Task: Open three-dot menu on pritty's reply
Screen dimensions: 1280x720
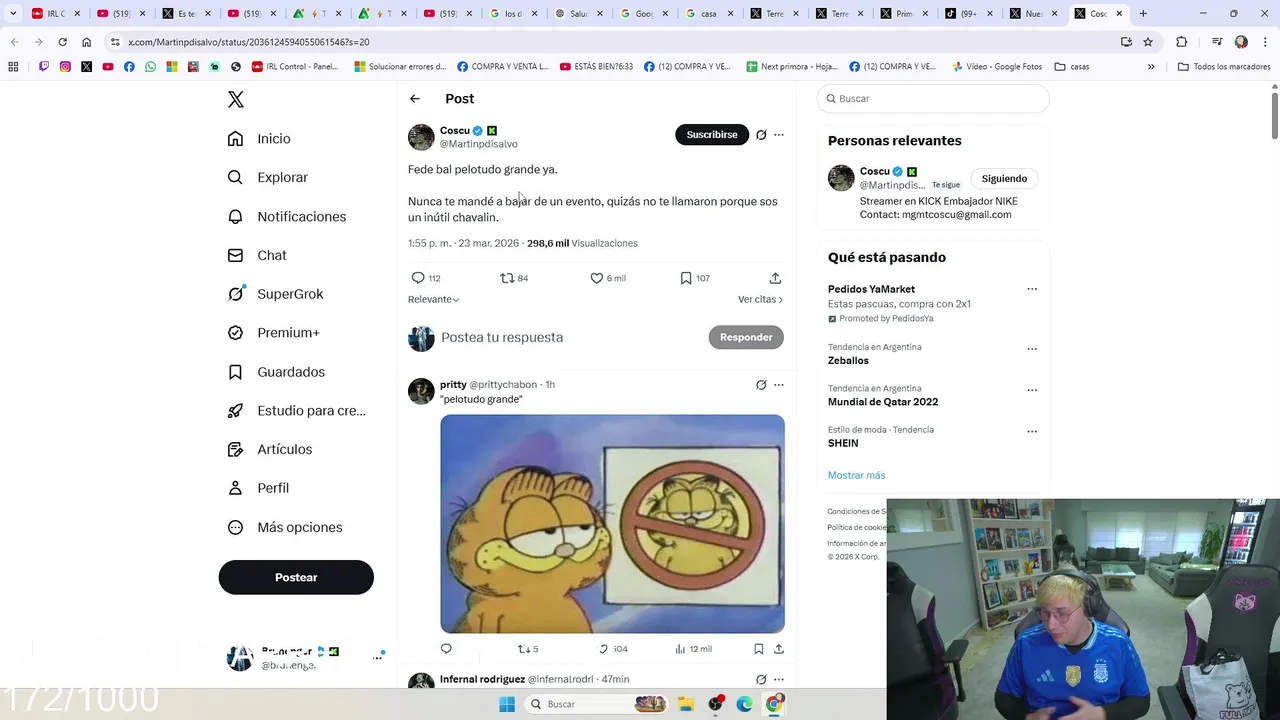Action: [779, 385]
